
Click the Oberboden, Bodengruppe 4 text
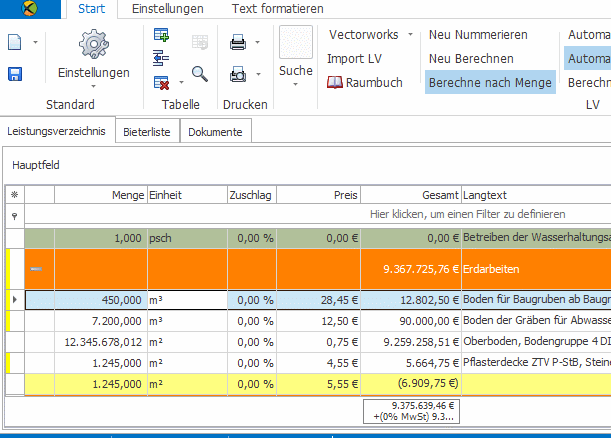536,342
